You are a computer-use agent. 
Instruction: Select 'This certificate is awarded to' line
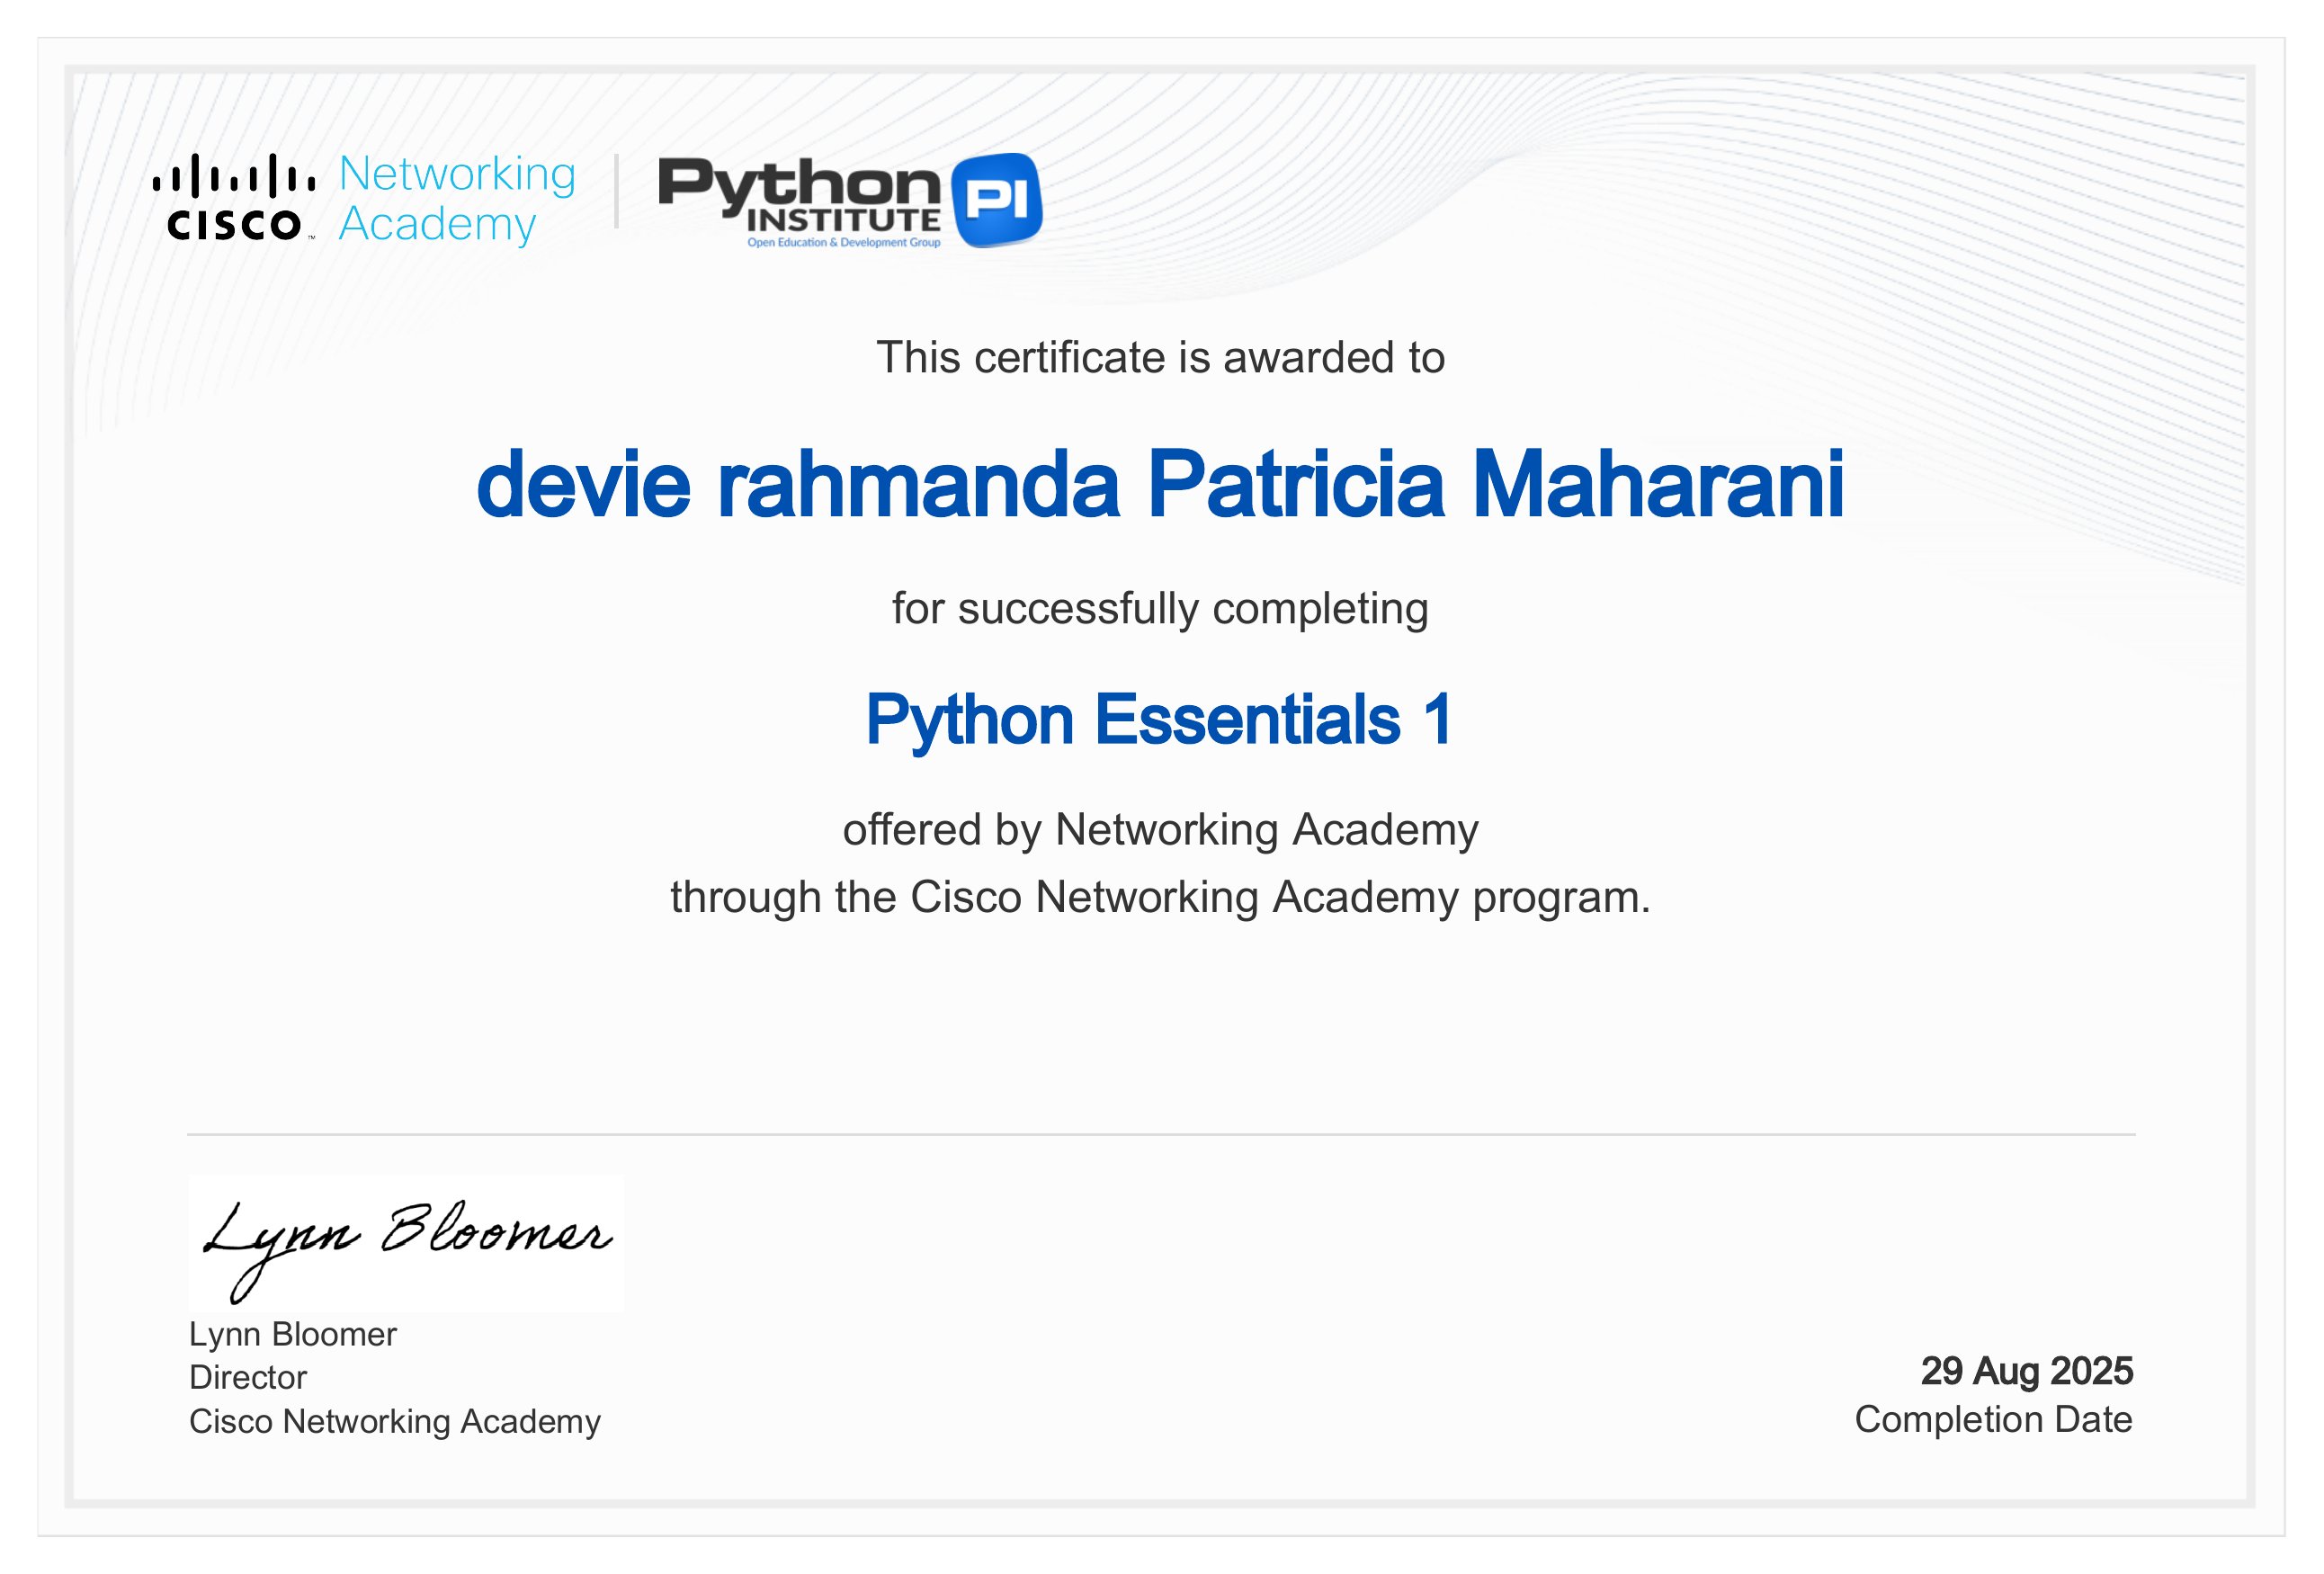[x=1160, y=358]
